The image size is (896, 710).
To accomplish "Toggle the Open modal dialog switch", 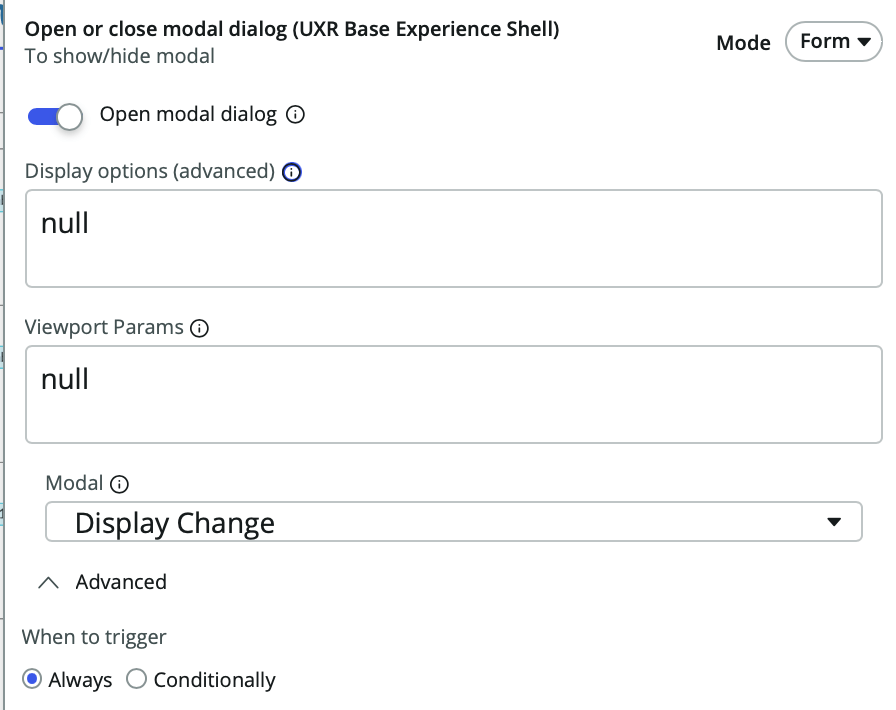I will pyautogui.click(x=55, y=116).
